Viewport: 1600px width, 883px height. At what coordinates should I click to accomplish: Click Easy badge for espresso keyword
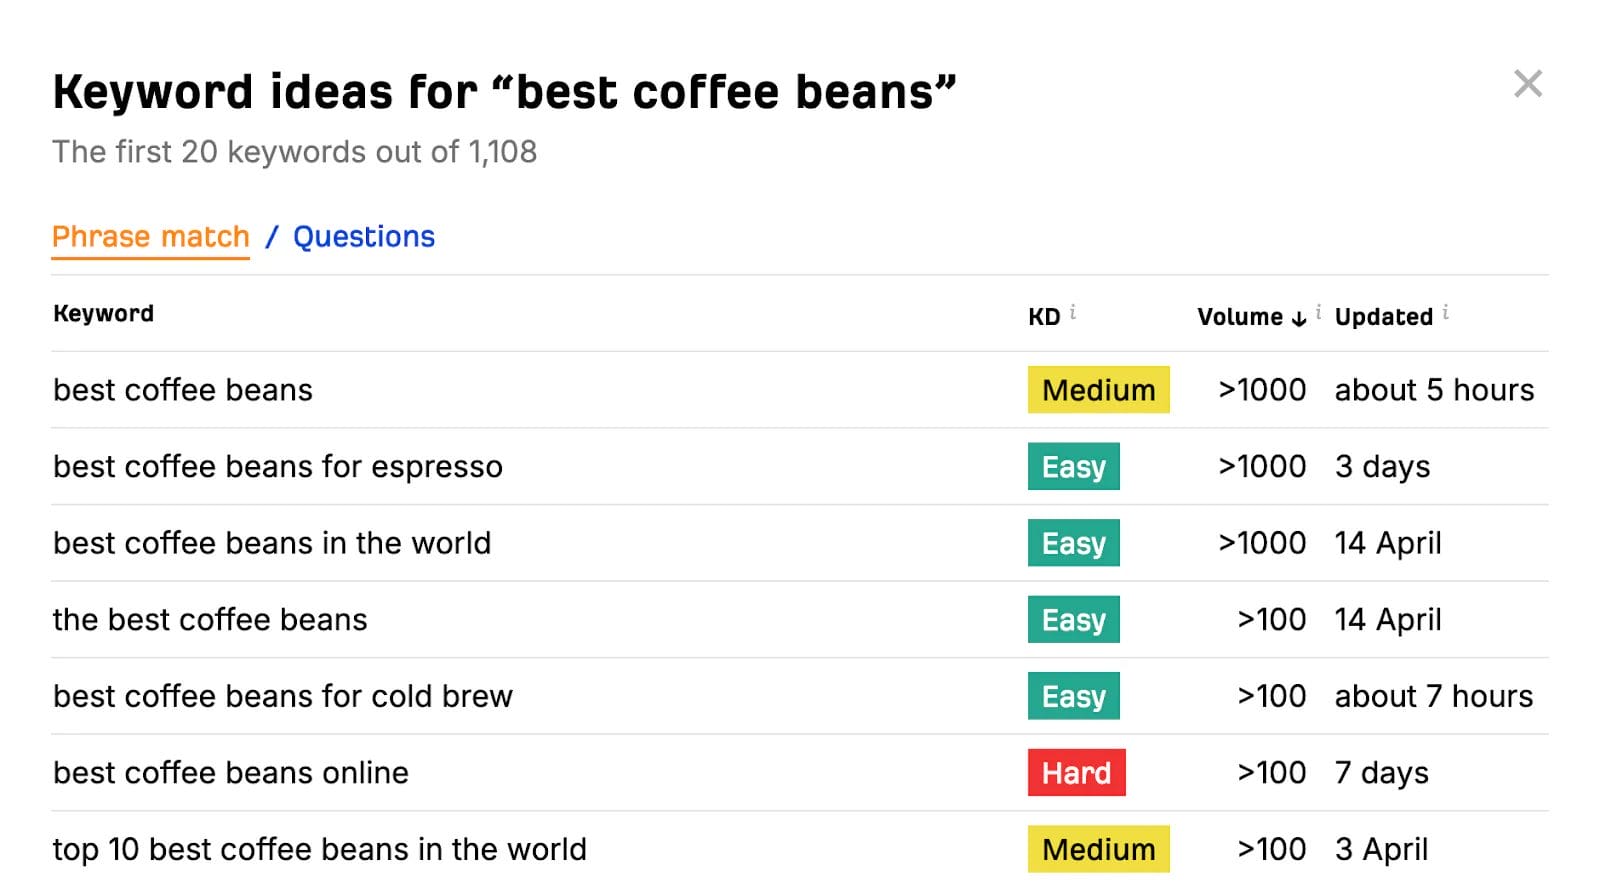point(1073,467)
